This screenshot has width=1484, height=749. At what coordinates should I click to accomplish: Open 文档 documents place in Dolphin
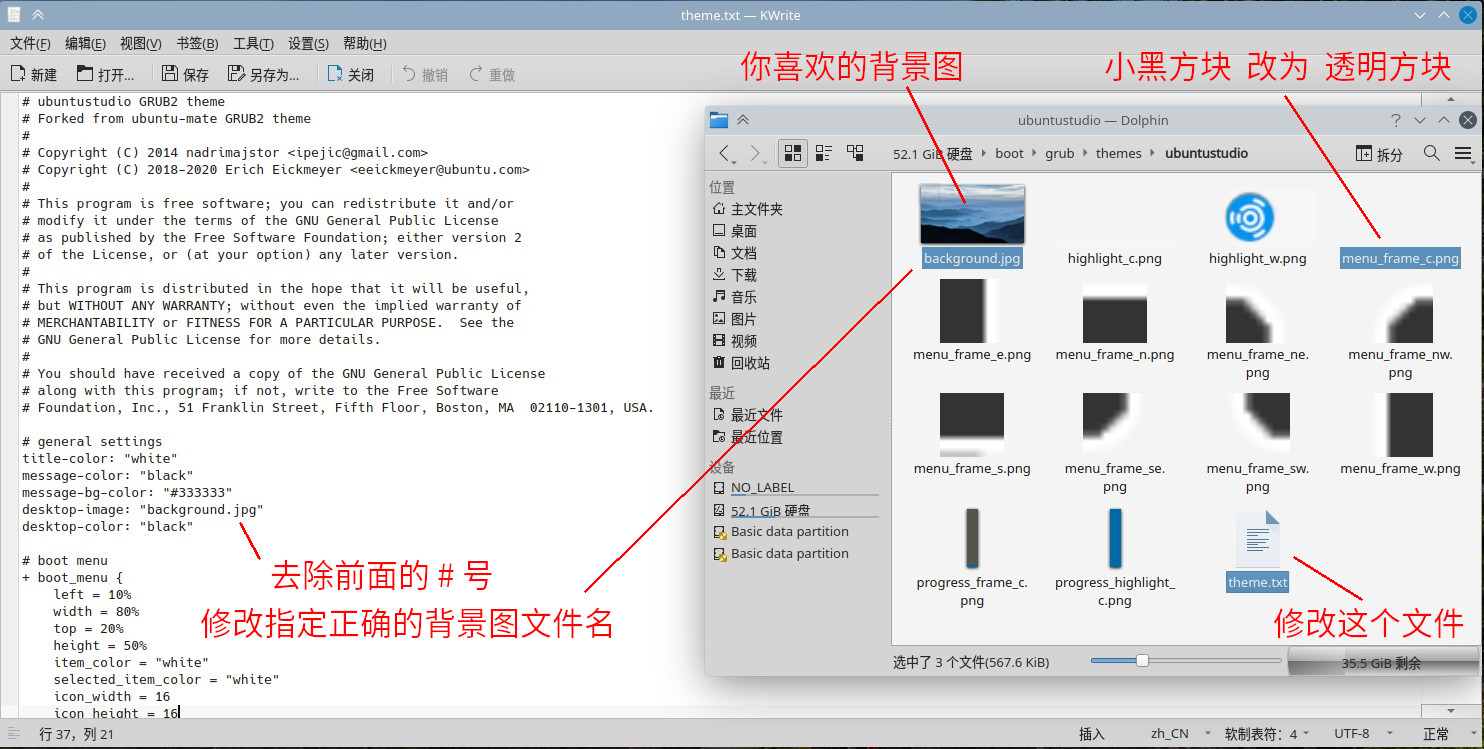[x=734, y=253]
